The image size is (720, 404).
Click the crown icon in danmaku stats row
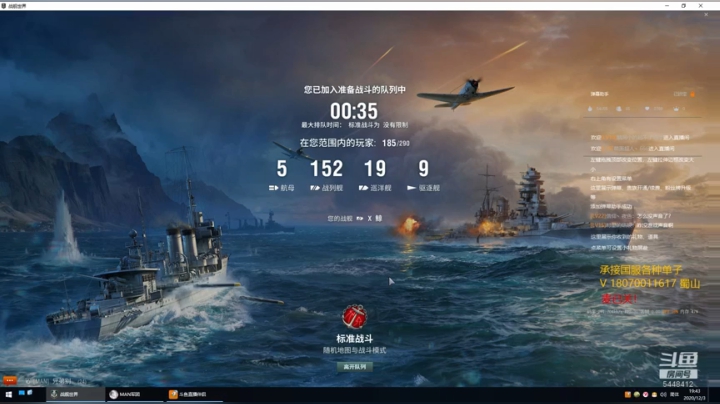click(x=676, y=109)
